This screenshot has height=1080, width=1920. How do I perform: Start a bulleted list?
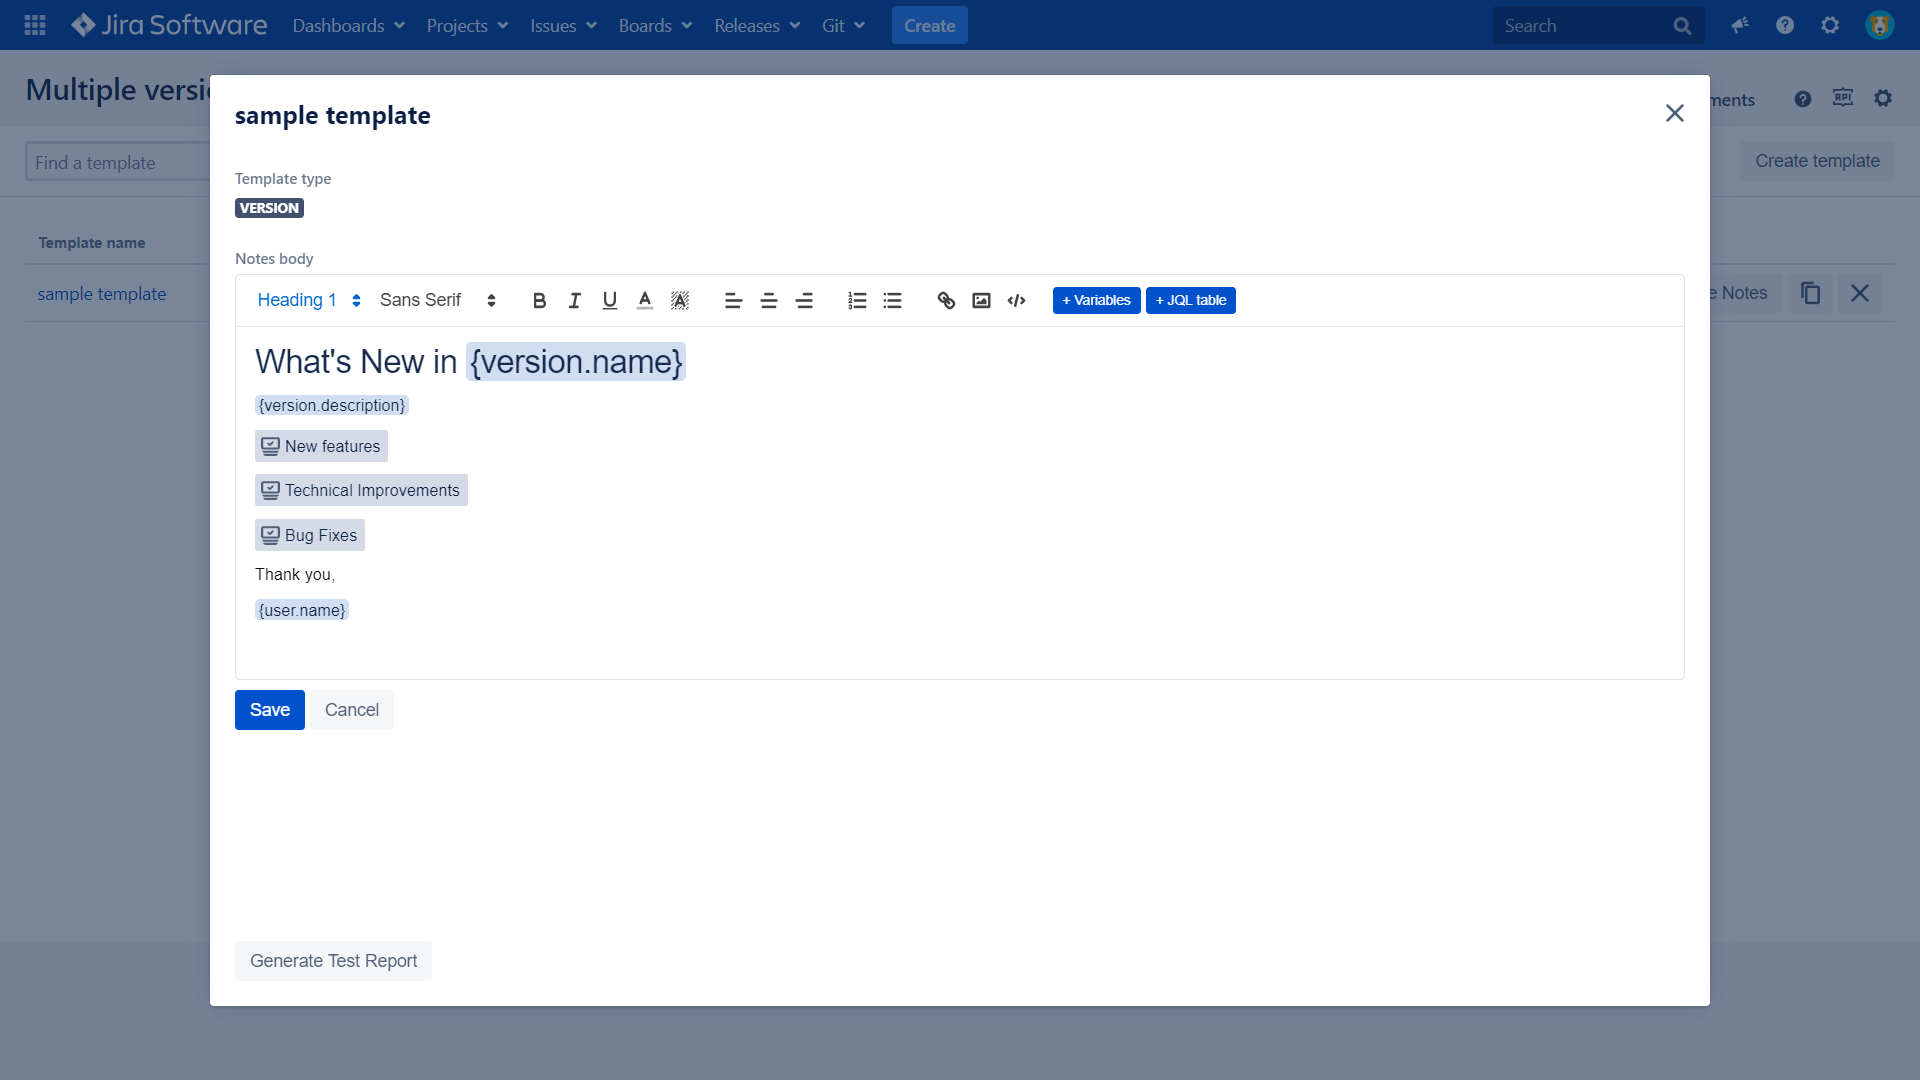(892, 300)
